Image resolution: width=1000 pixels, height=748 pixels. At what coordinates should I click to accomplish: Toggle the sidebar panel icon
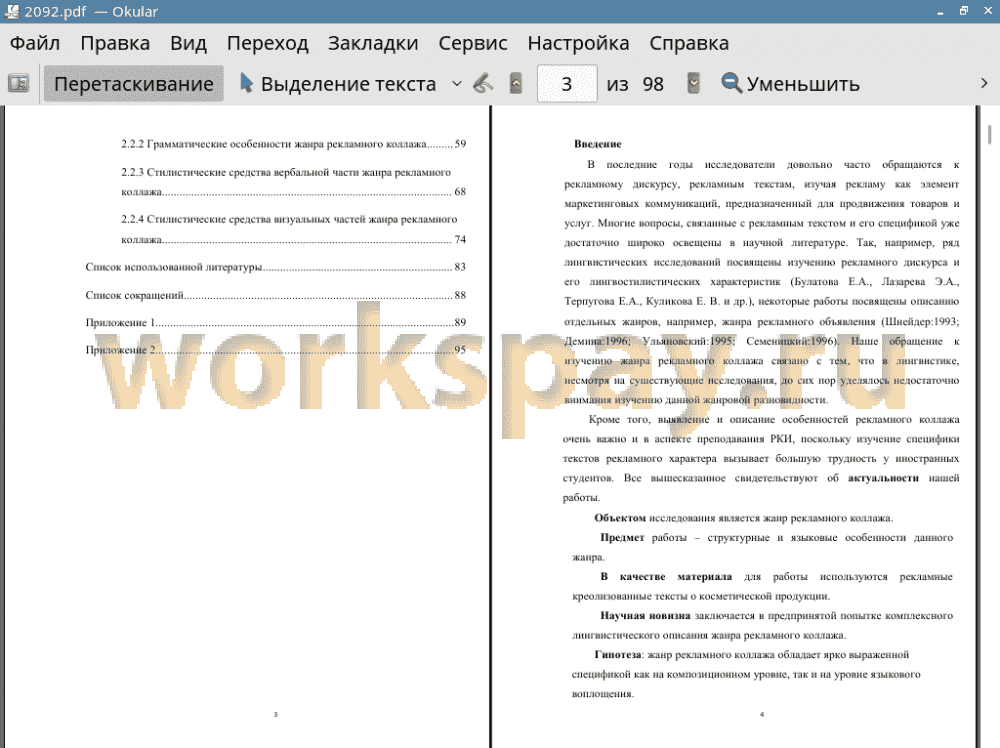(18, 84)
